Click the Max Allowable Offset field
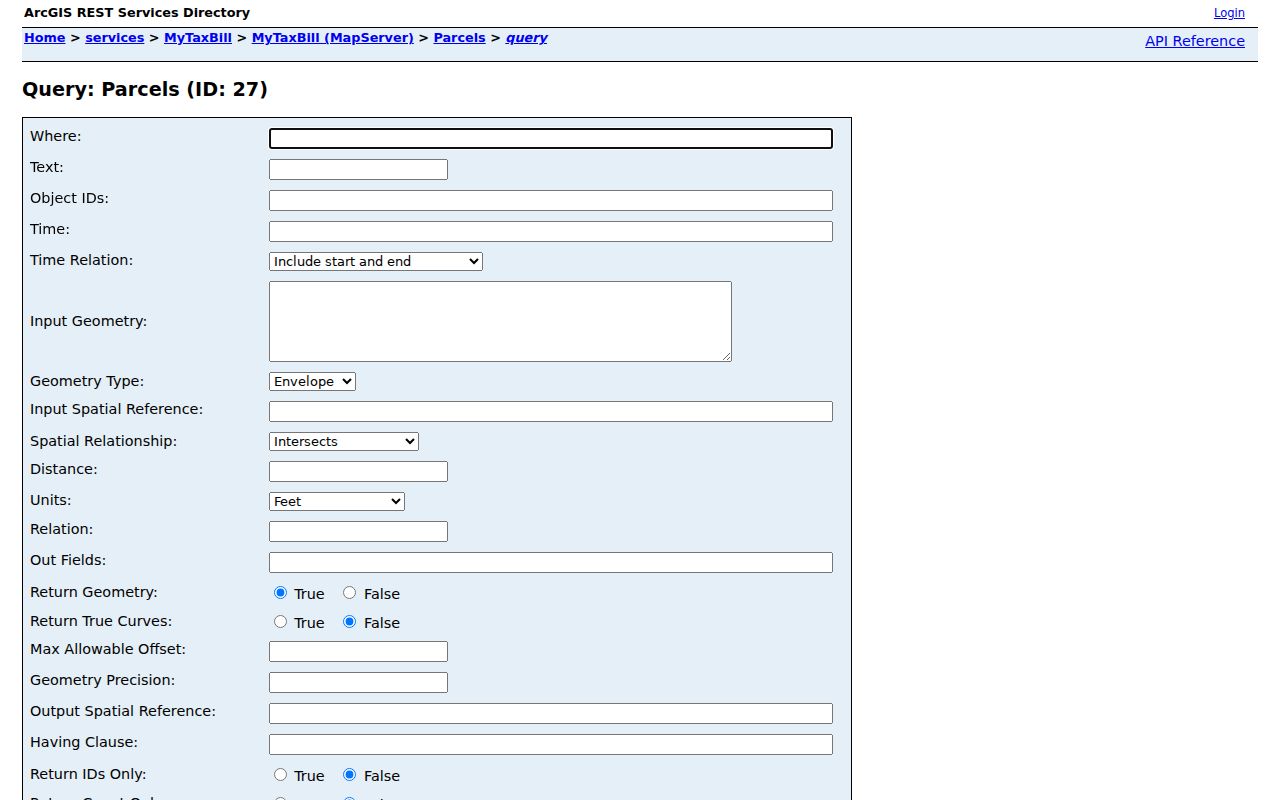Viewport: 1280px width, 800px height. point(358,652)
